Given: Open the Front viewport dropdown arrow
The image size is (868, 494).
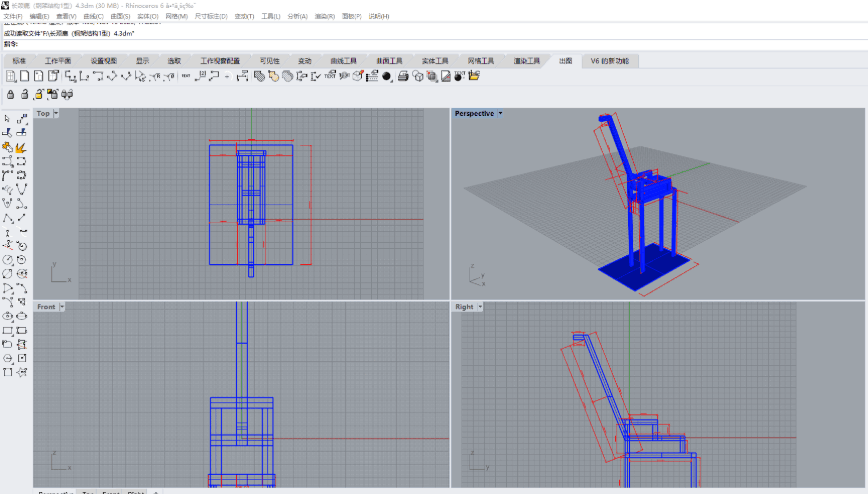Looking at the screenshot, I should point(61,307).
